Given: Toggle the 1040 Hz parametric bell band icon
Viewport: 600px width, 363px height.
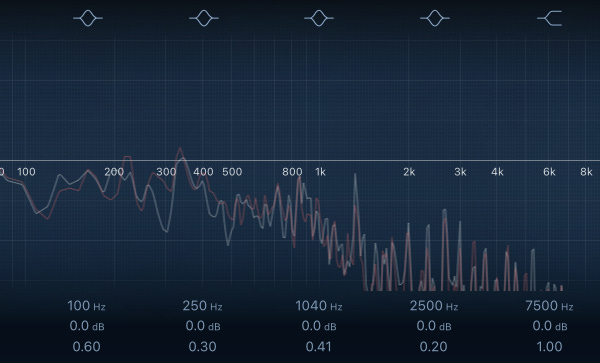Looking at the screenshot, I should 319,18.
